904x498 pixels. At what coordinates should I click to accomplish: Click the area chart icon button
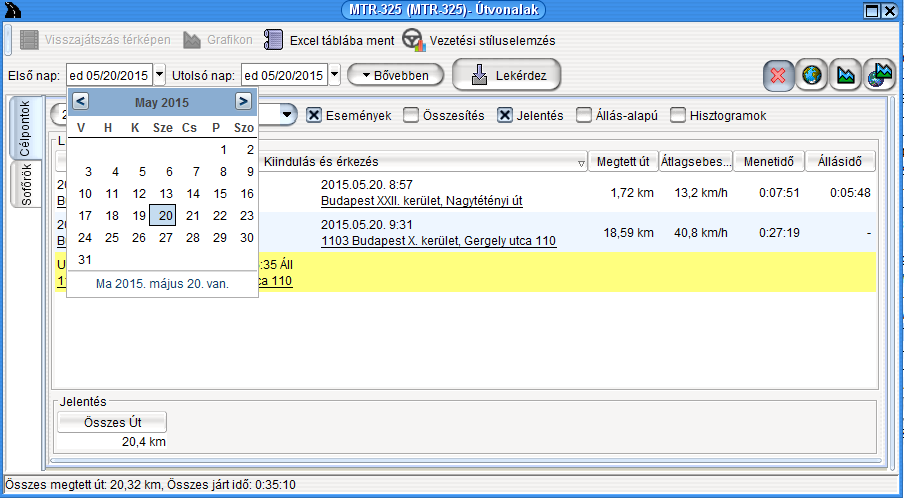846,76
